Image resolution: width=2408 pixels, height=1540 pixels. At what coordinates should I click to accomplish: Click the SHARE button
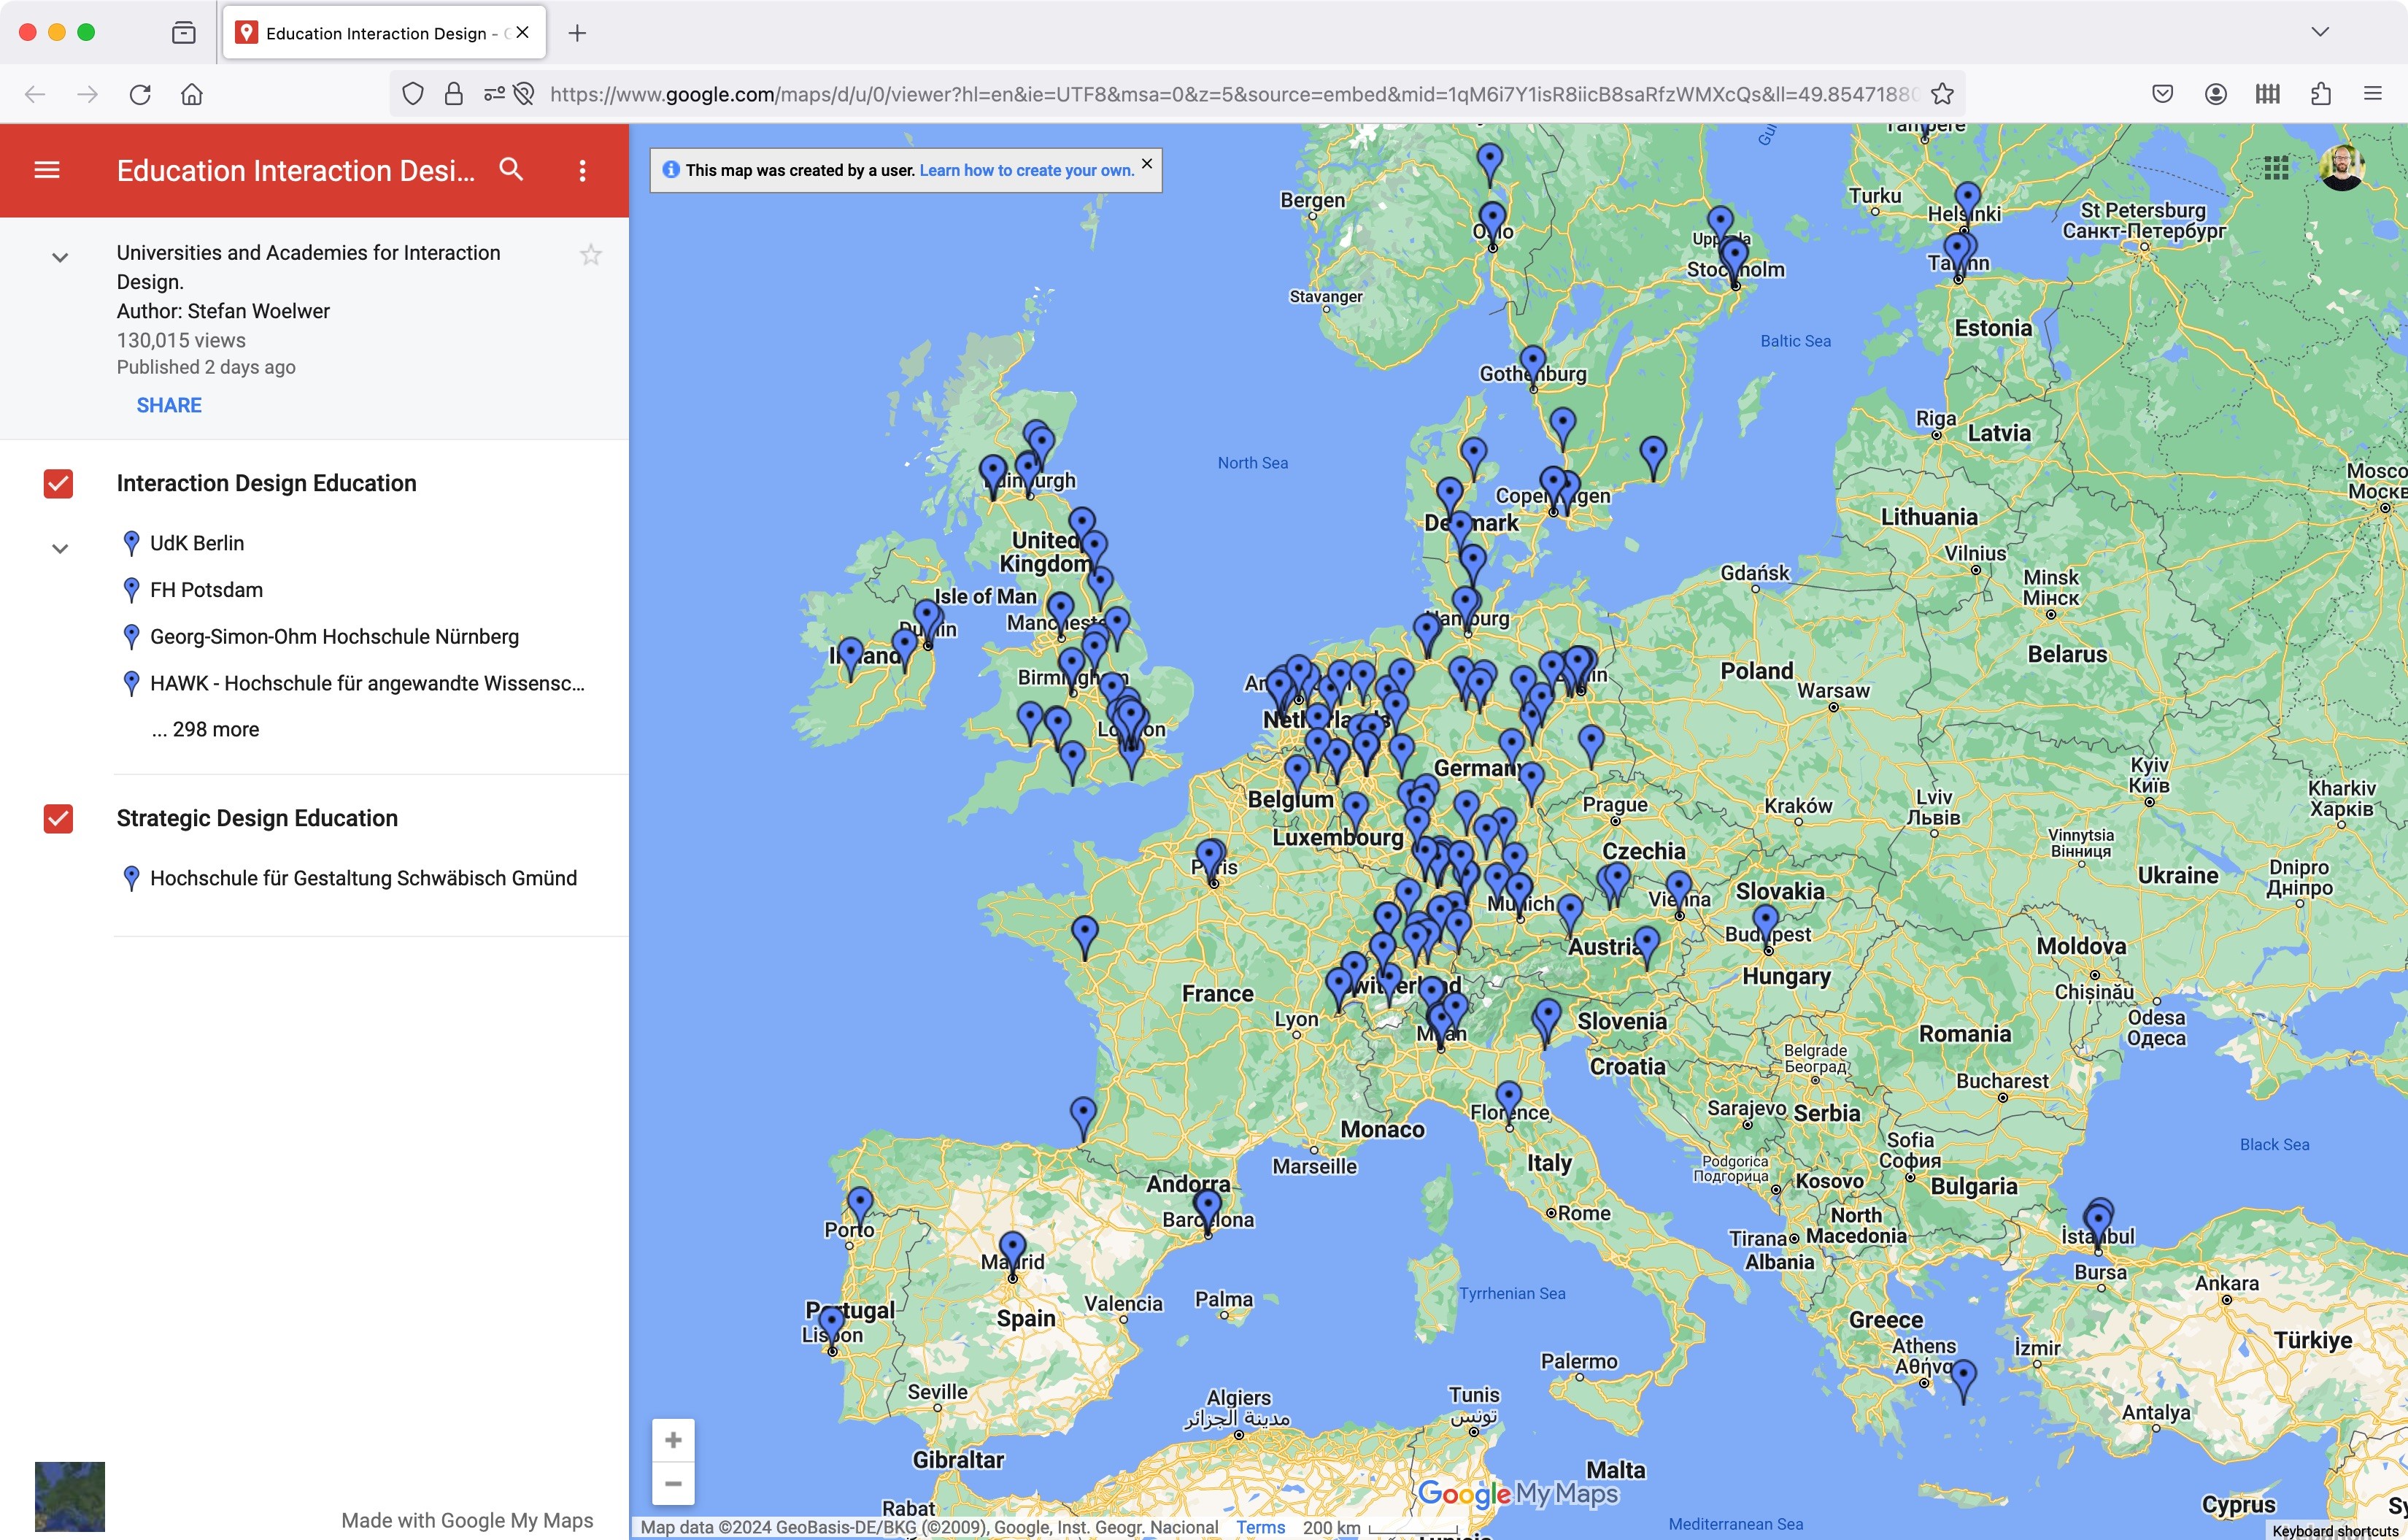(169, 405)
